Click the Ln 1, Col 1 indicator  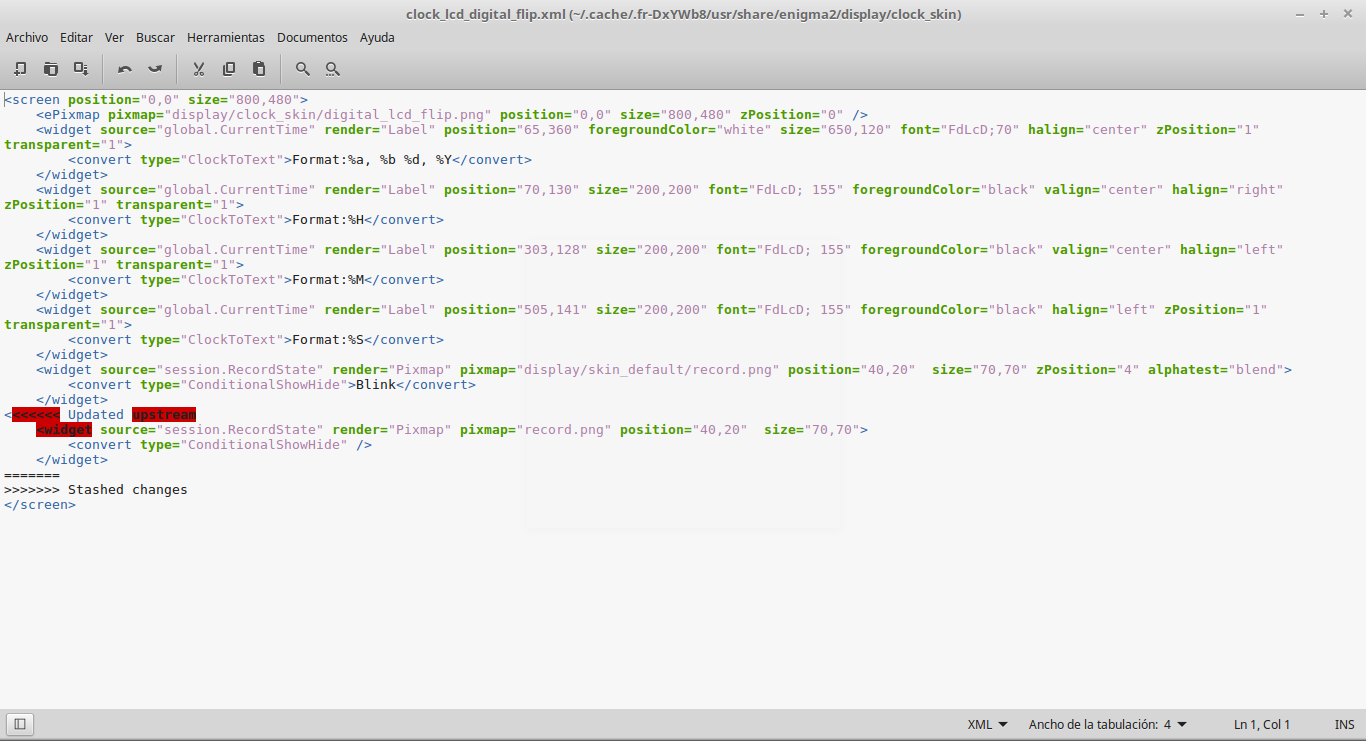(1262, 724)
